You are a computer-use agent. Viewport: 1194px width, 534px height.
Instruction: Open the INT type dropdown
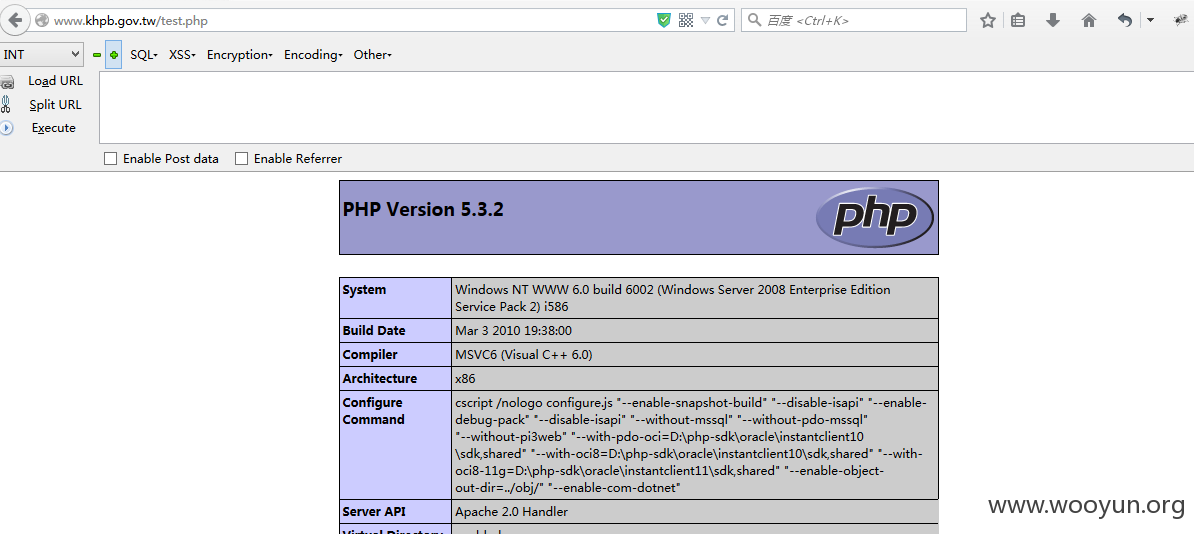click(x=41, y=54)
